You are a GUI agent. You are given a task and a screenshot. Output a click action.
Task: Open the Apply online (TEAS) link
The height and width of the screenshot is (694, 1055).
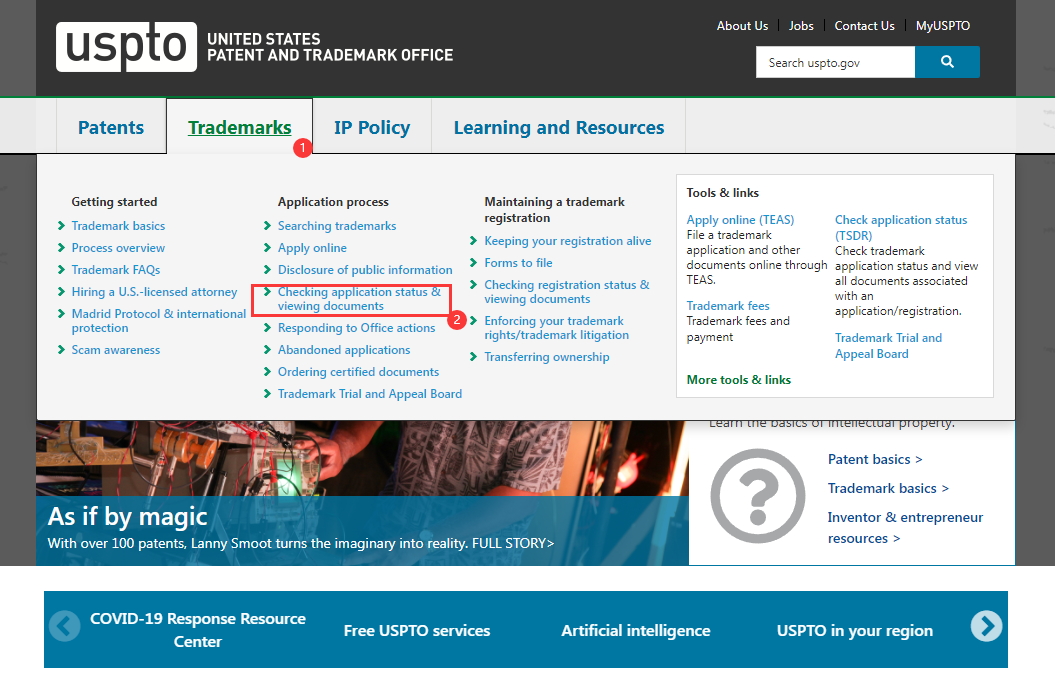pos(739,220)
